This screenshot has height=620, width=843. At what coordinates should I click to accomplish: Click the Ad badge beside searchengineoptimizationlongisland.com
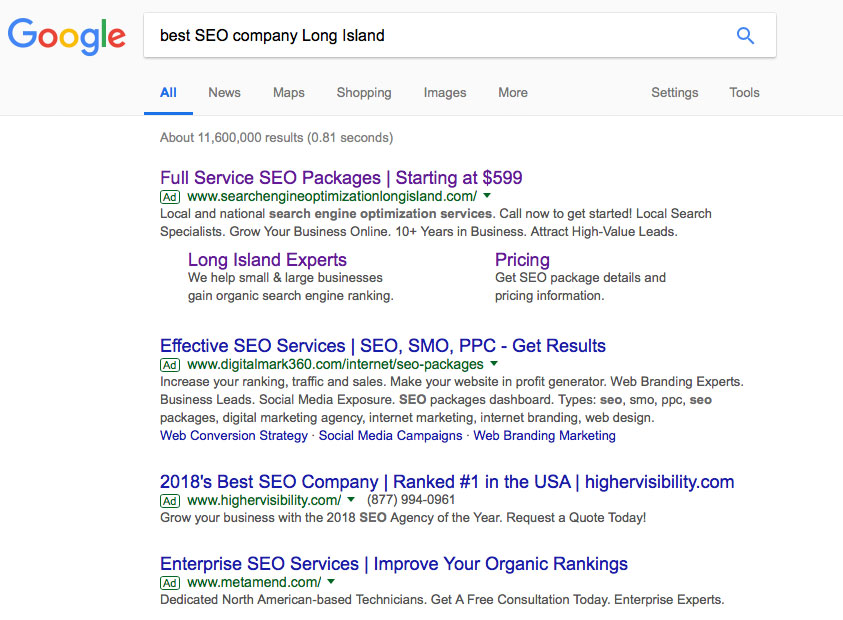pos(169,197)
